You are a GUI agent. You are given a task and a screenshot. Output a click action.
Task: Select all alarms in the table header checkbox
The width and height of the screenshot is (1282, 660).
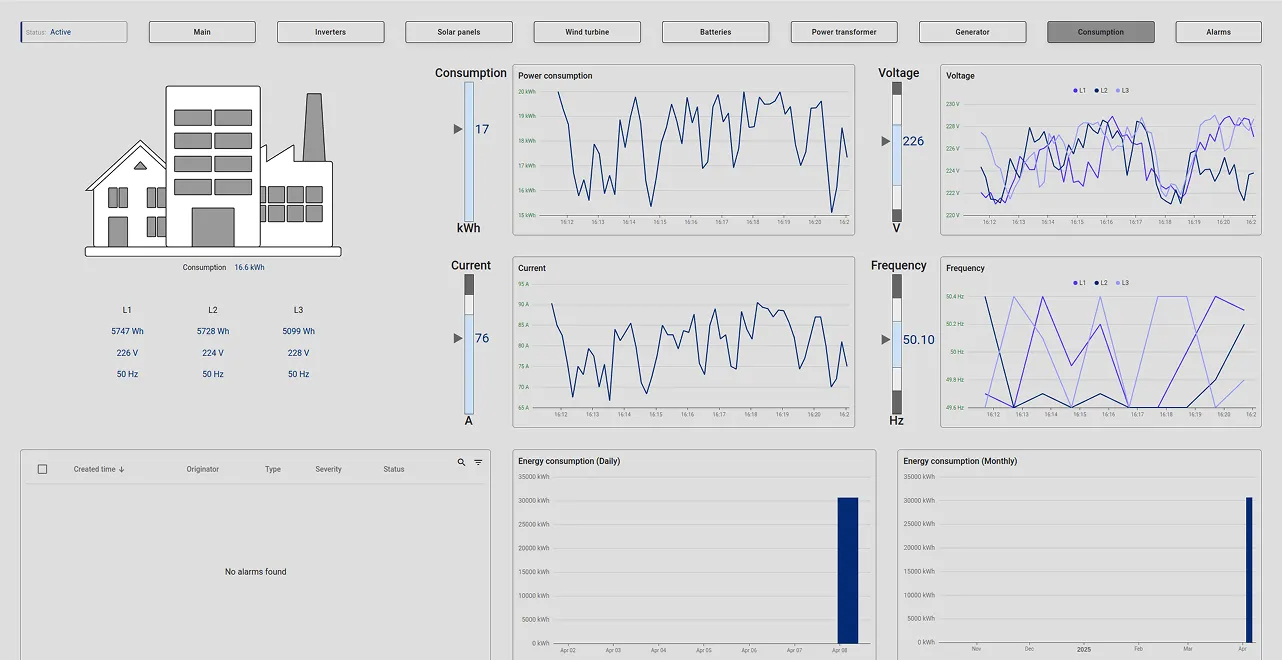[x=41, y=468]
